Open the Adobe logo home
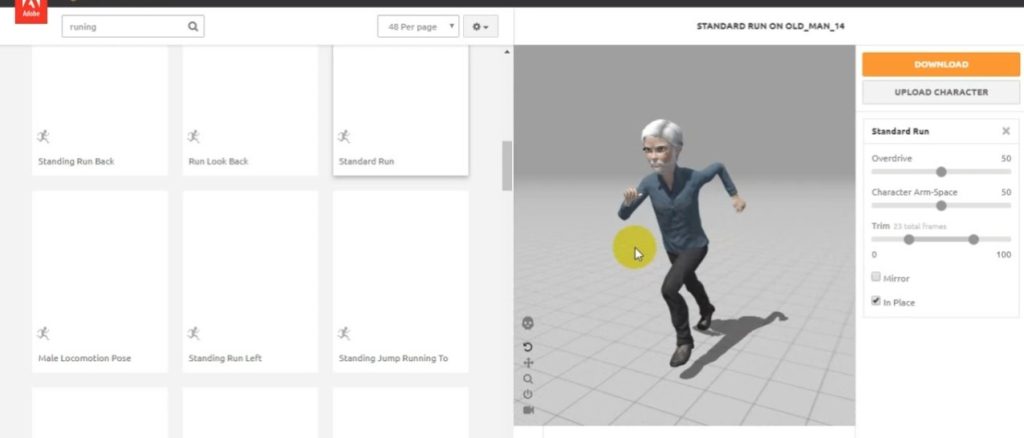1024x438 pixels. tap(31, 12)
